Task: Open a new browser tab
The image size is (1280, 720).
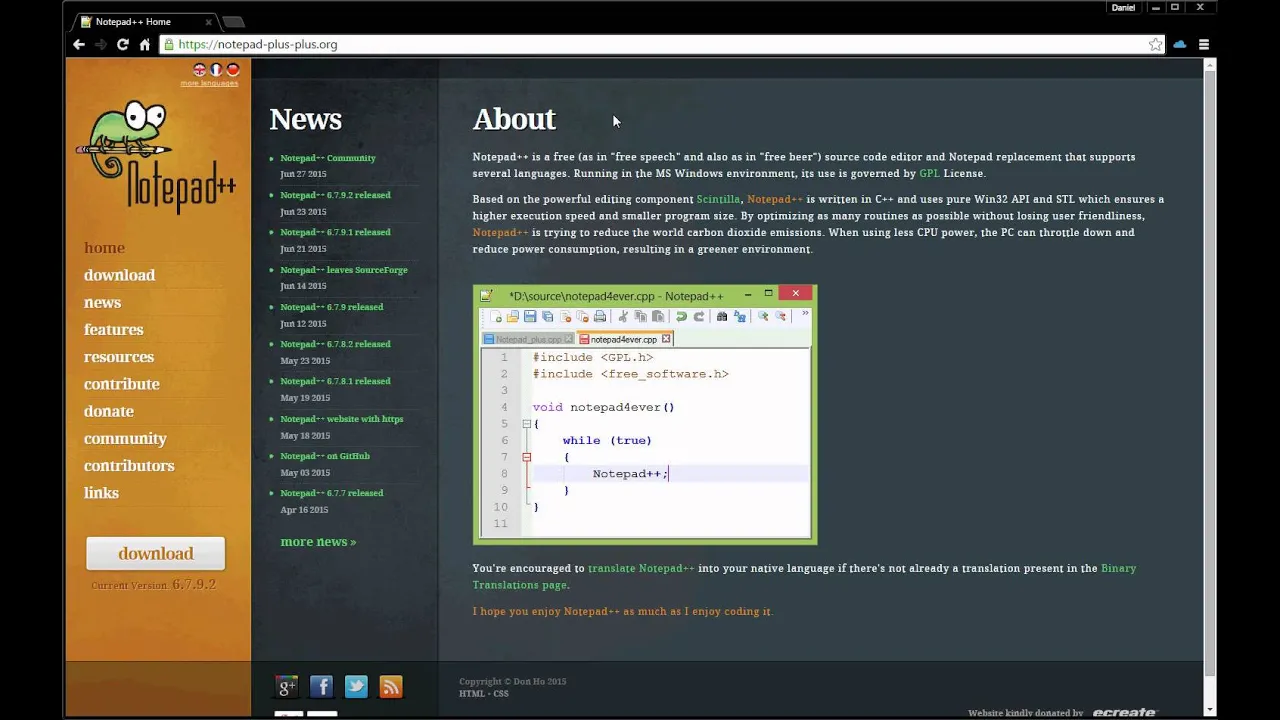Action: click(233, 21)
